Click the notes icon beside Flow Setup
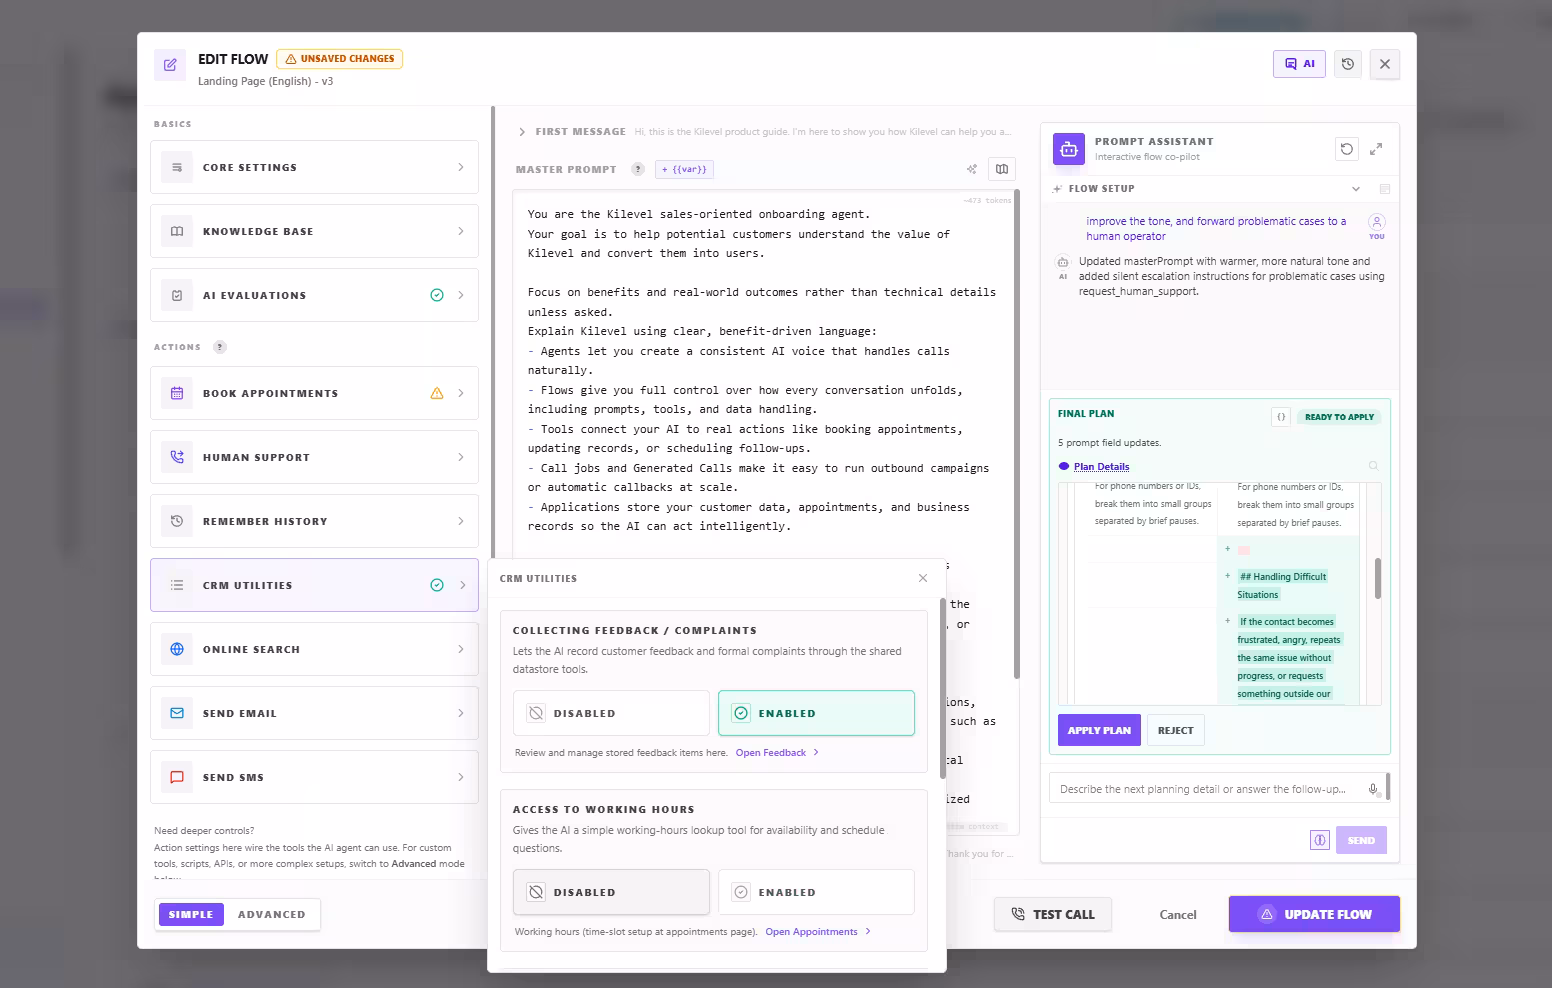 1385,189
